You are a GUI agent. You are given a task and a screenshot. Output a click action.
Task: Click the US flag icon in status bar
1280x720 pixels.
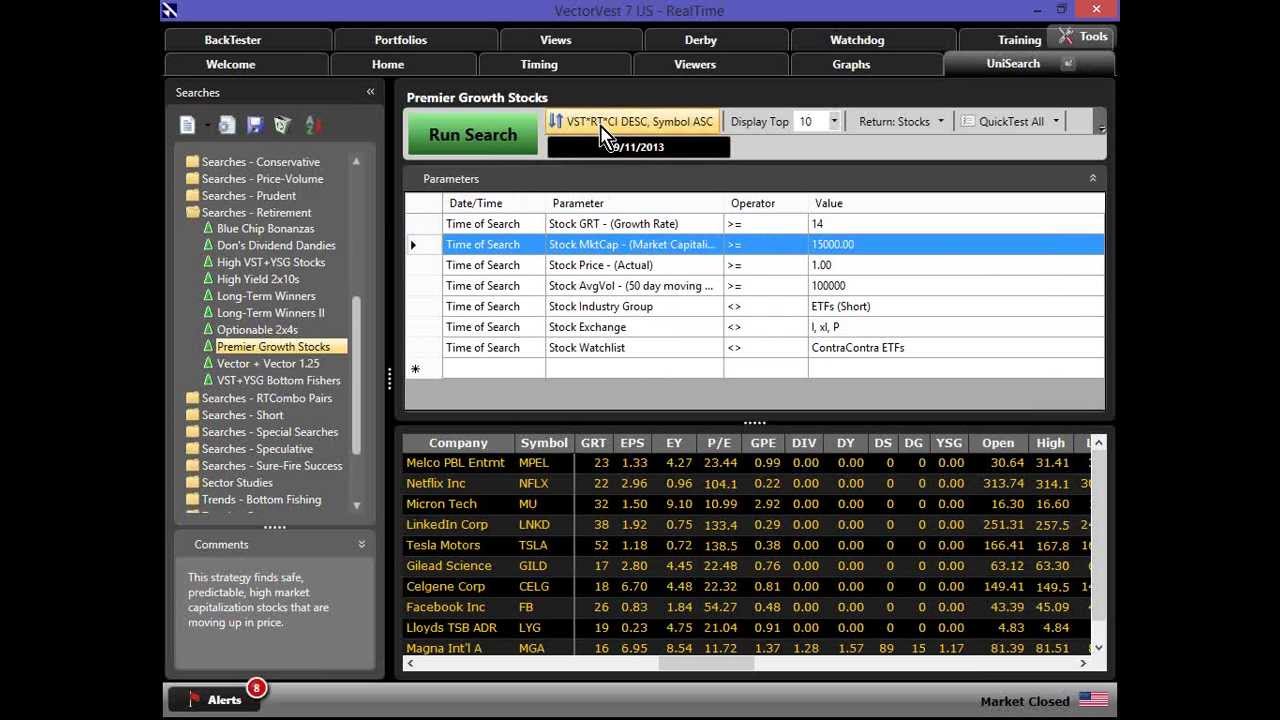(1093, 700)
